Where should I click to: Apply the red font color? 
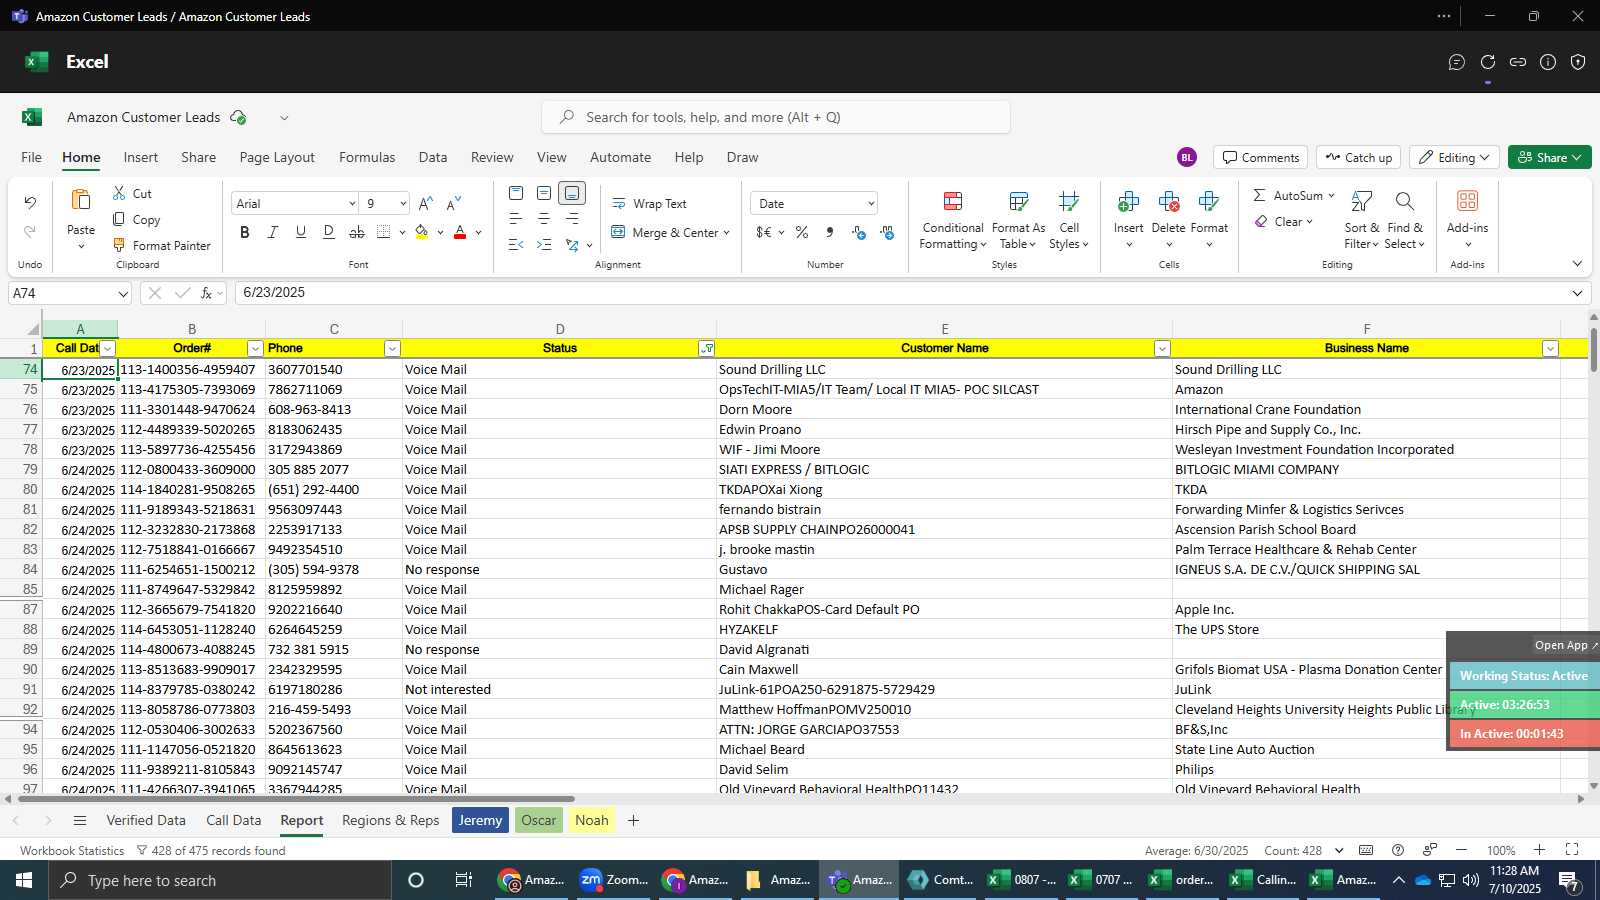click(x=460, y=232)
